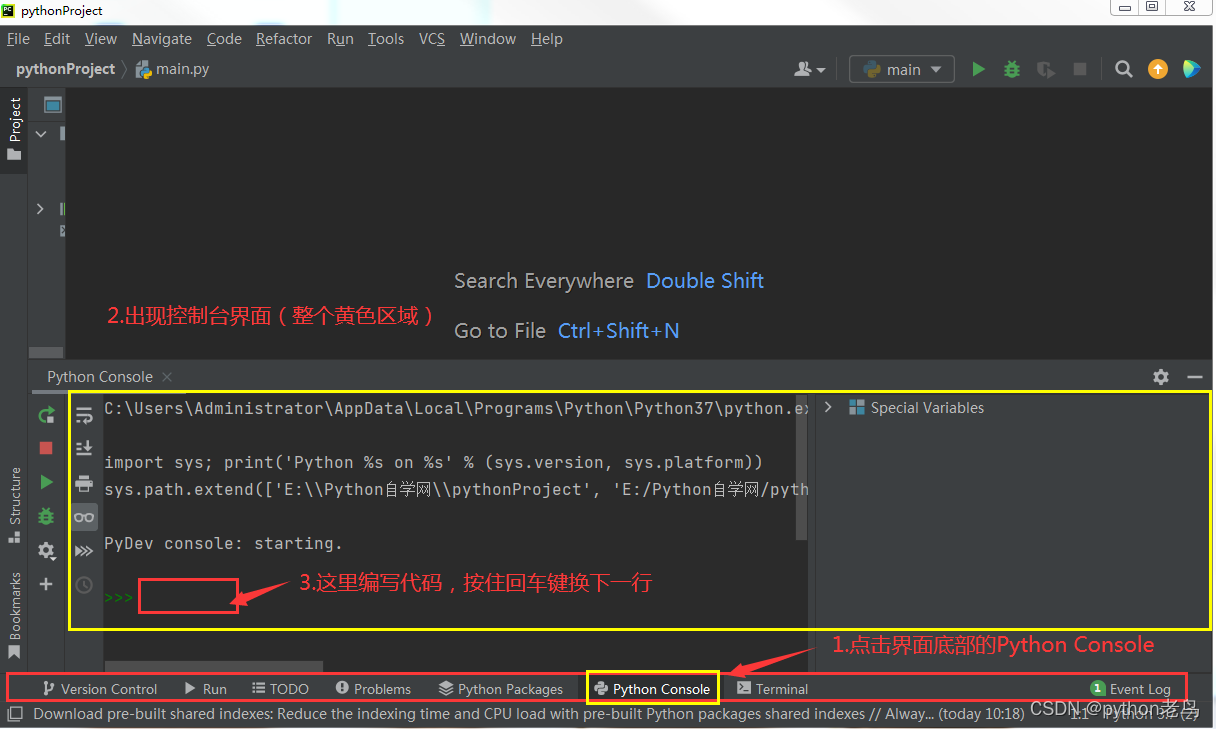Click the 'import sys; print' console line
Viewport: 1216px width, 729px height.
pos(433,463)
